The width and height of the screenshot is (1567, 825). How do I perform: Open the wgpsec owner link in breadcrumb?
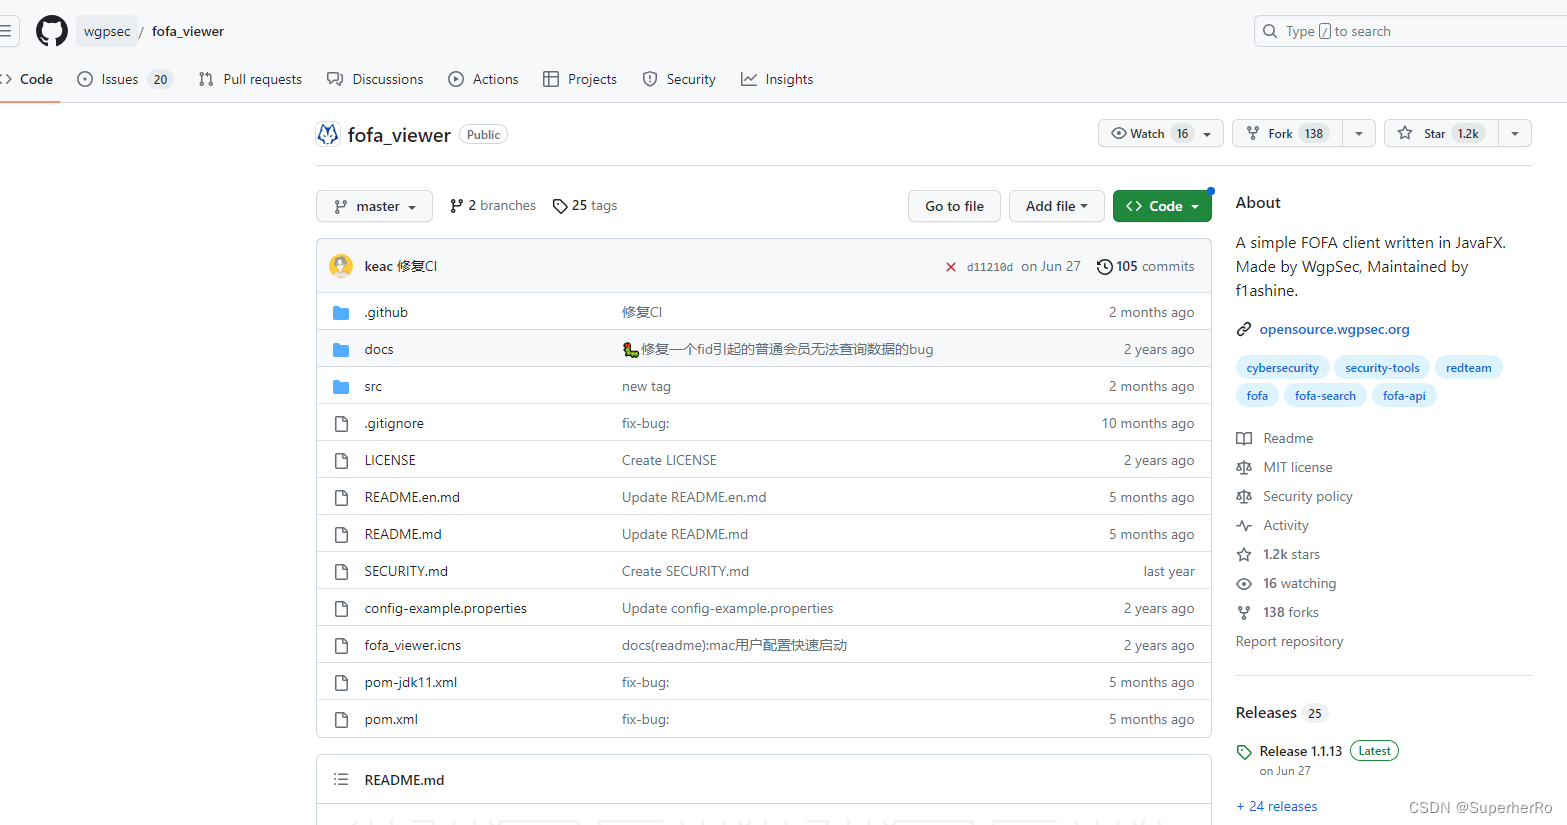click(x=107, y=31)
